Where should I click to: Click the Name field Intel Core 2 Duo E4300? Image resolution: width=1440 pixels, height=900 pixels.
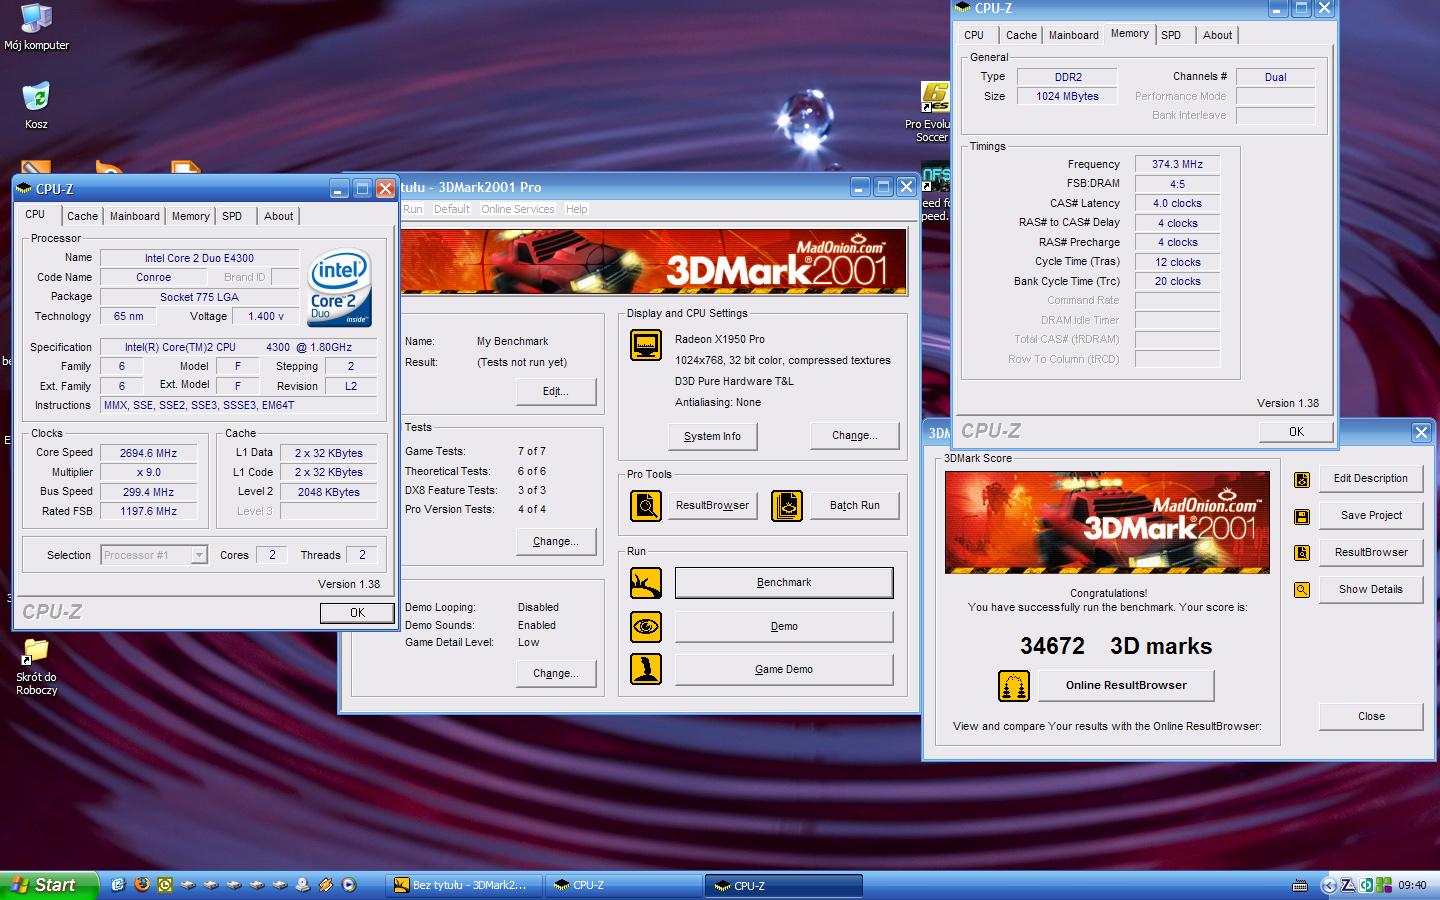199,258
